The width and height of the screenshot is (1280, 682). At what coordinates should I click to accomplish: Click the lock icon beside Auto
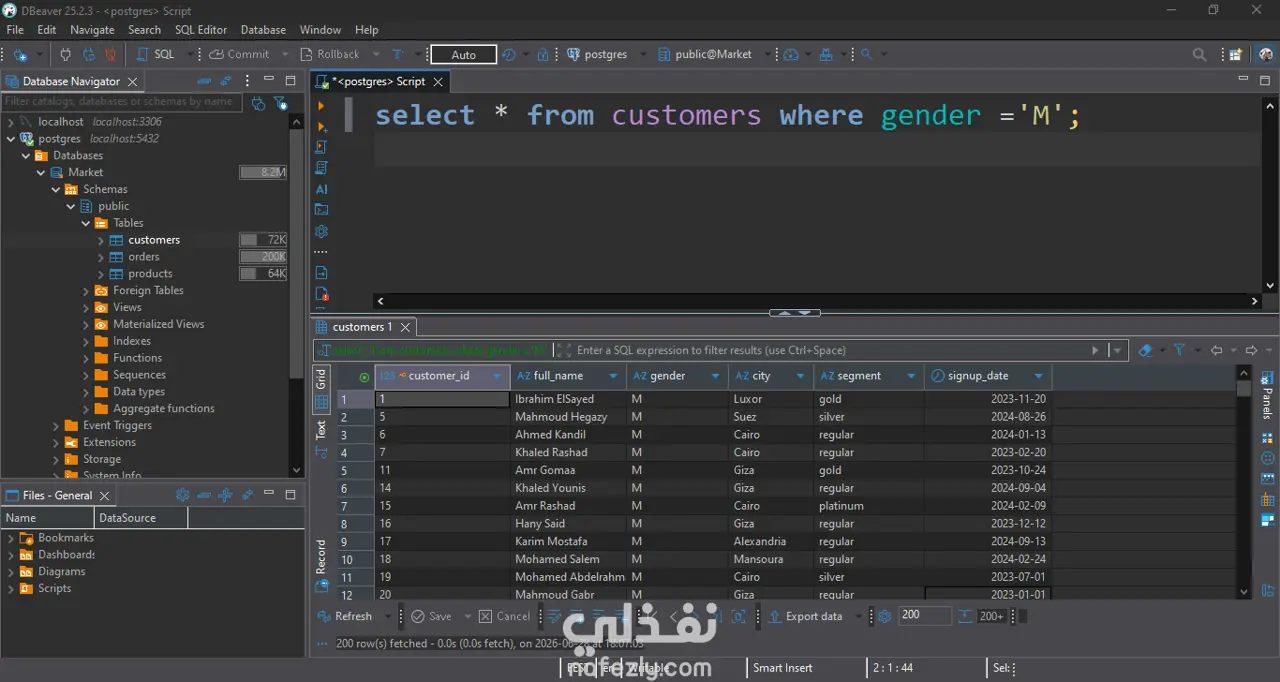(x=543, y=55)
